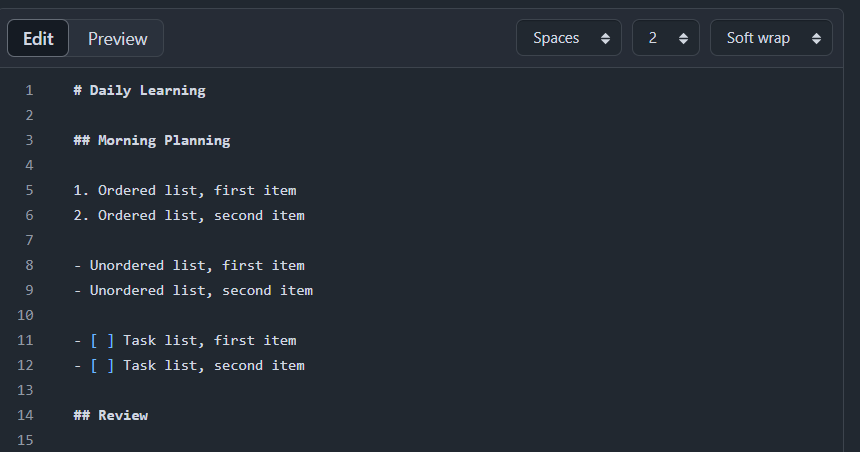Open the Spaces indent mode dropdown
860x452 pixels.
[x=569, y=38]
